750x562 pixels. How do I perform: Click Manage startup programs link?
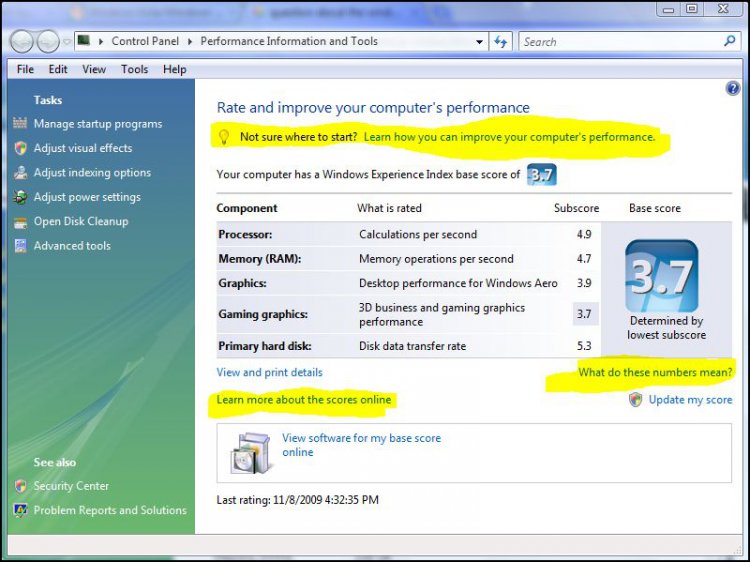(98, 124)
